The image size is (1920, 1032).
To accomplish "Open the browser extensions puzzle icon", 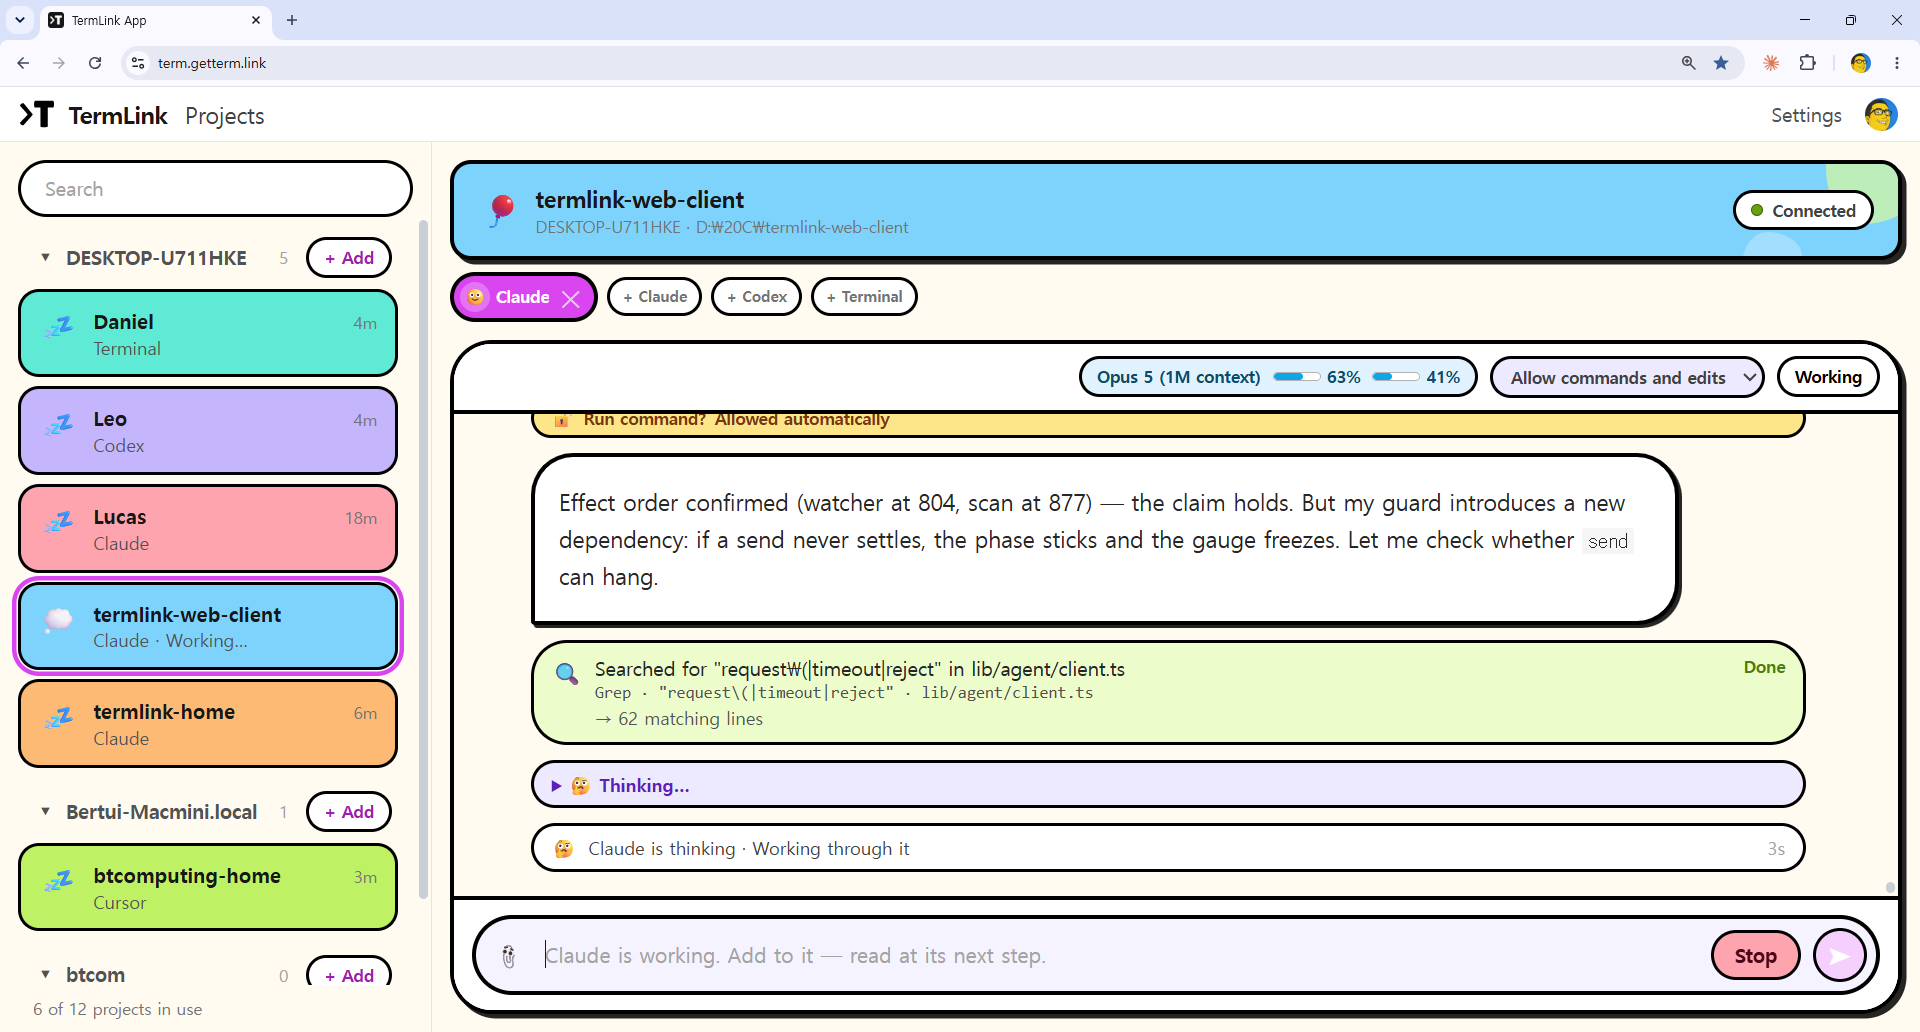I will [1808, 63].
